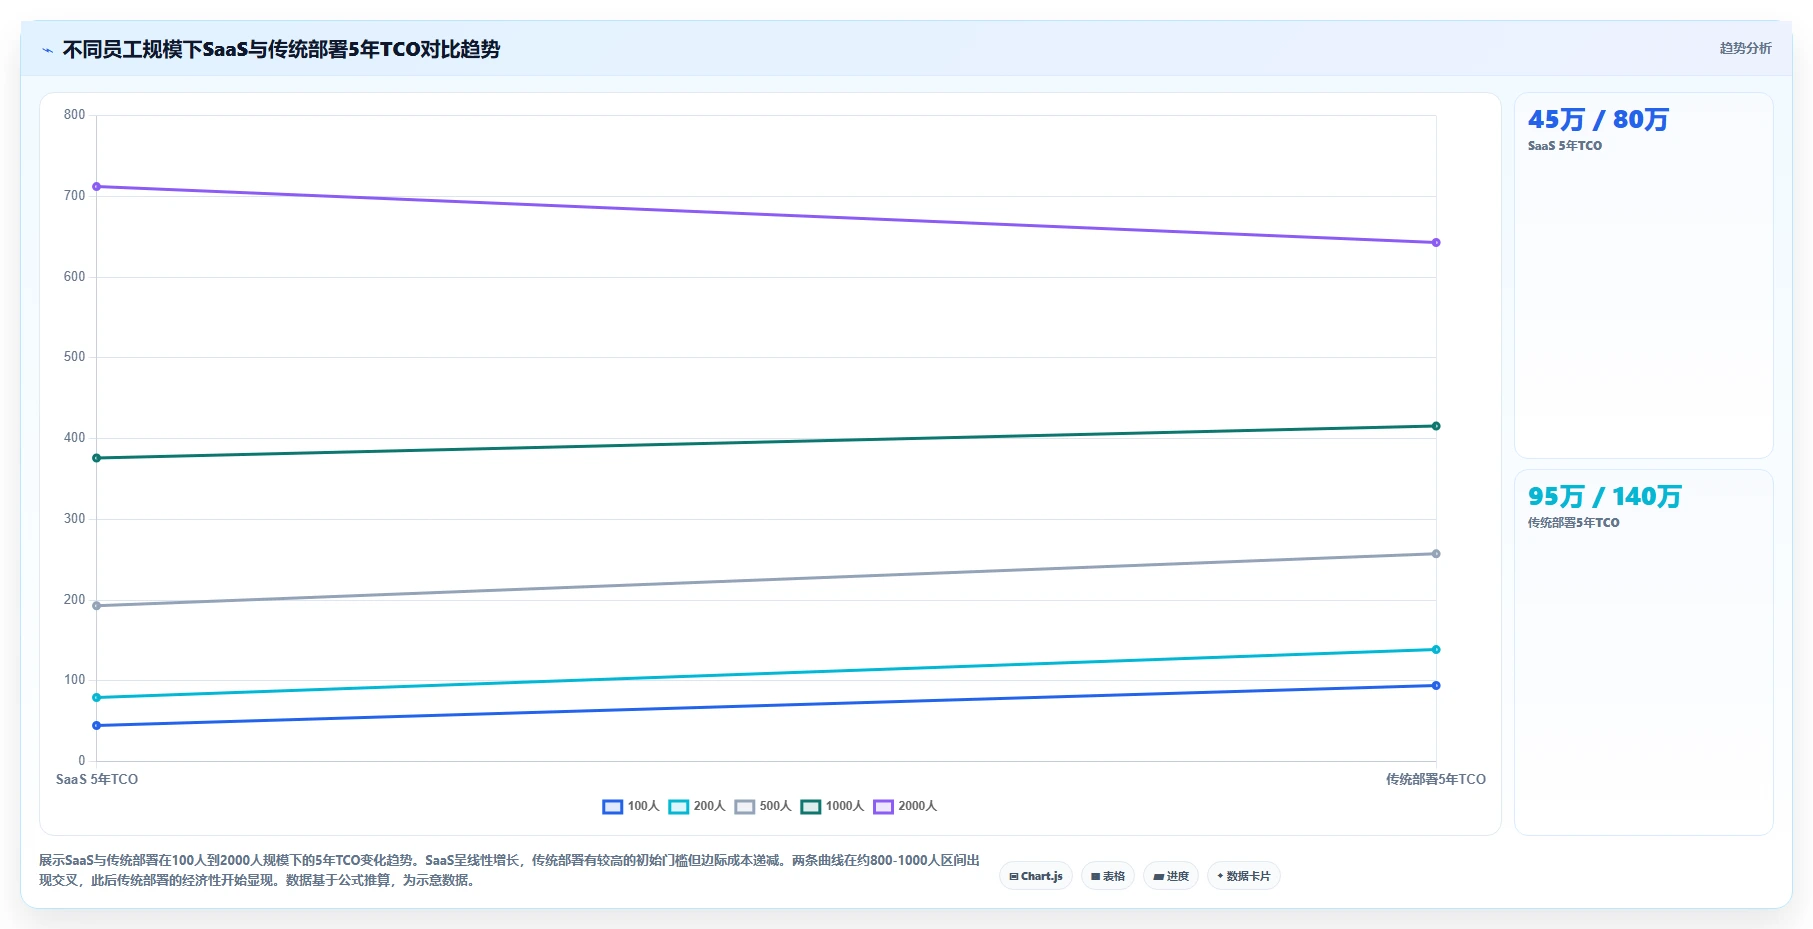Click the 数据卡片 tag
Image resolution: width=1813 pixels, height=929 pixels.
1244,876
